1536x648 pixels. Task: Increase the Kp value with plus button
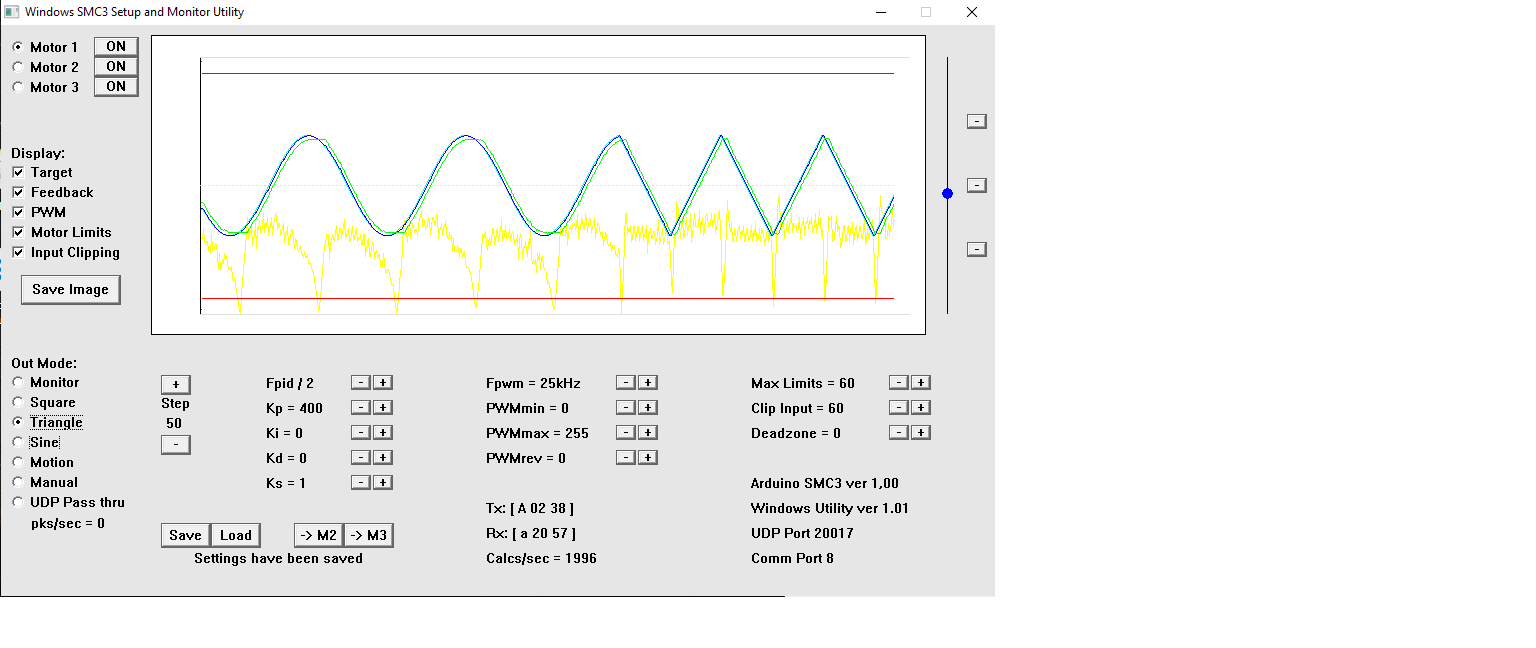coord(383,408)
